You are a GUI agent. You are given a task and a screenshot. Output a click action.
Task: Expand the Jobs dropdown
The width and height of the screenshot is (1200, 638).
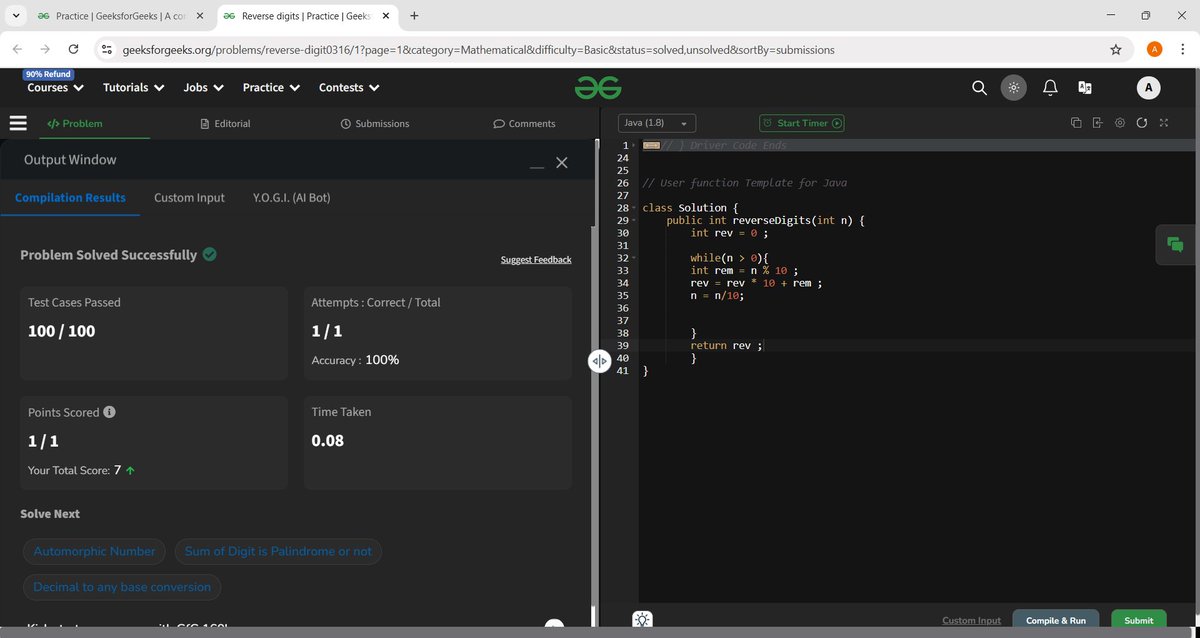click(203, 88)
